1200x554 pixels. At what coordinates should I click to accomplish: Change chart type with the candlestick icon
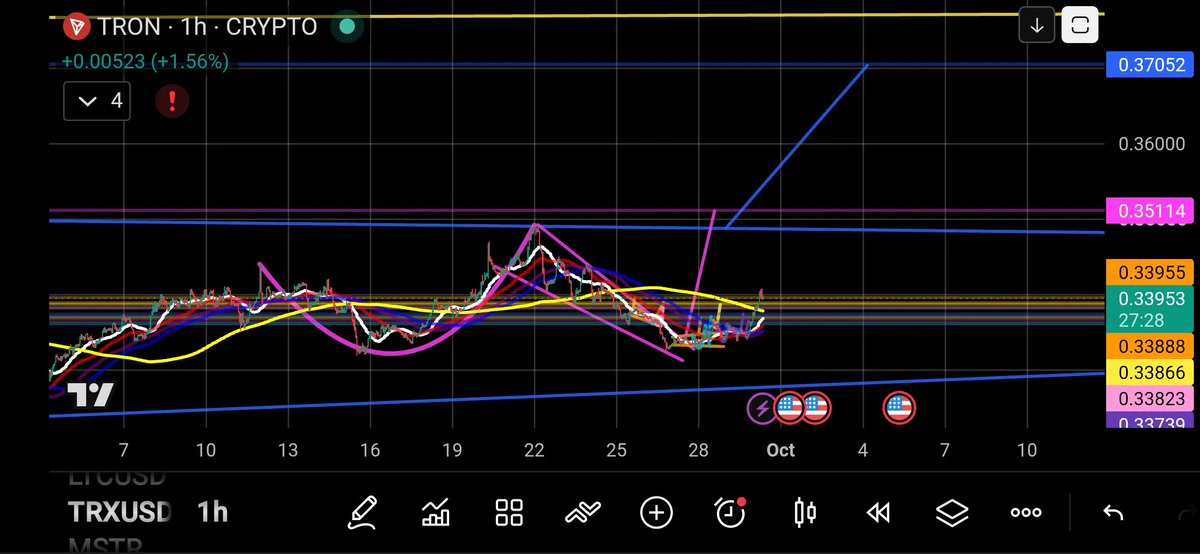(x=804, y=513)
